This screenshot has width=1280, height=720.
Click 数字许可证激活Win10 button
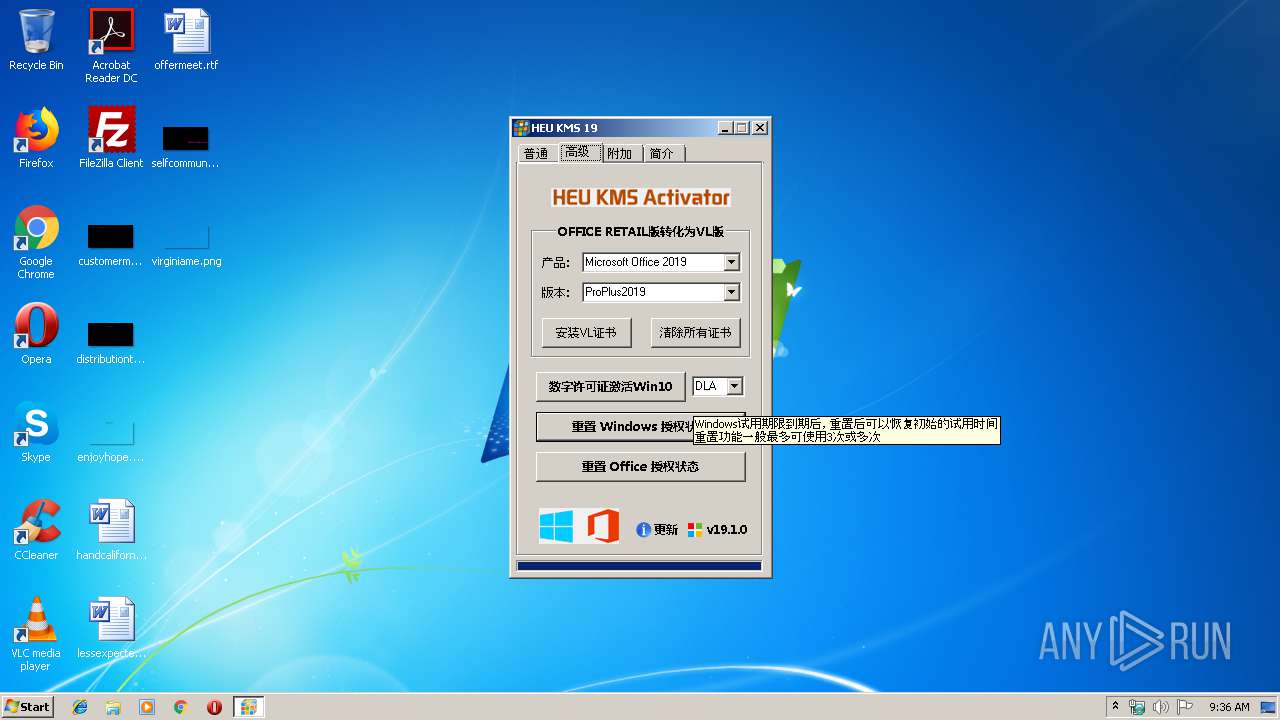610,386
